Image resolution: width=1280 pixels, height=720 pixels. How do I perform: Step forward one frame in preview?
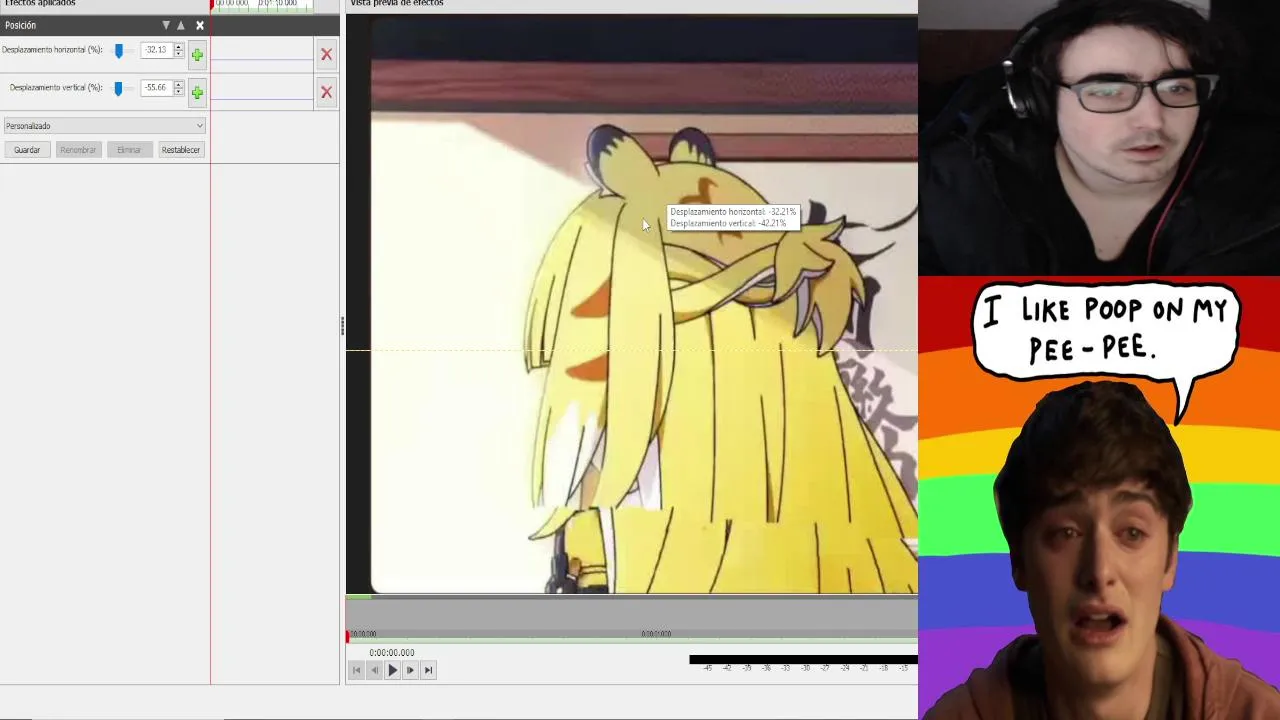point(410,671)
